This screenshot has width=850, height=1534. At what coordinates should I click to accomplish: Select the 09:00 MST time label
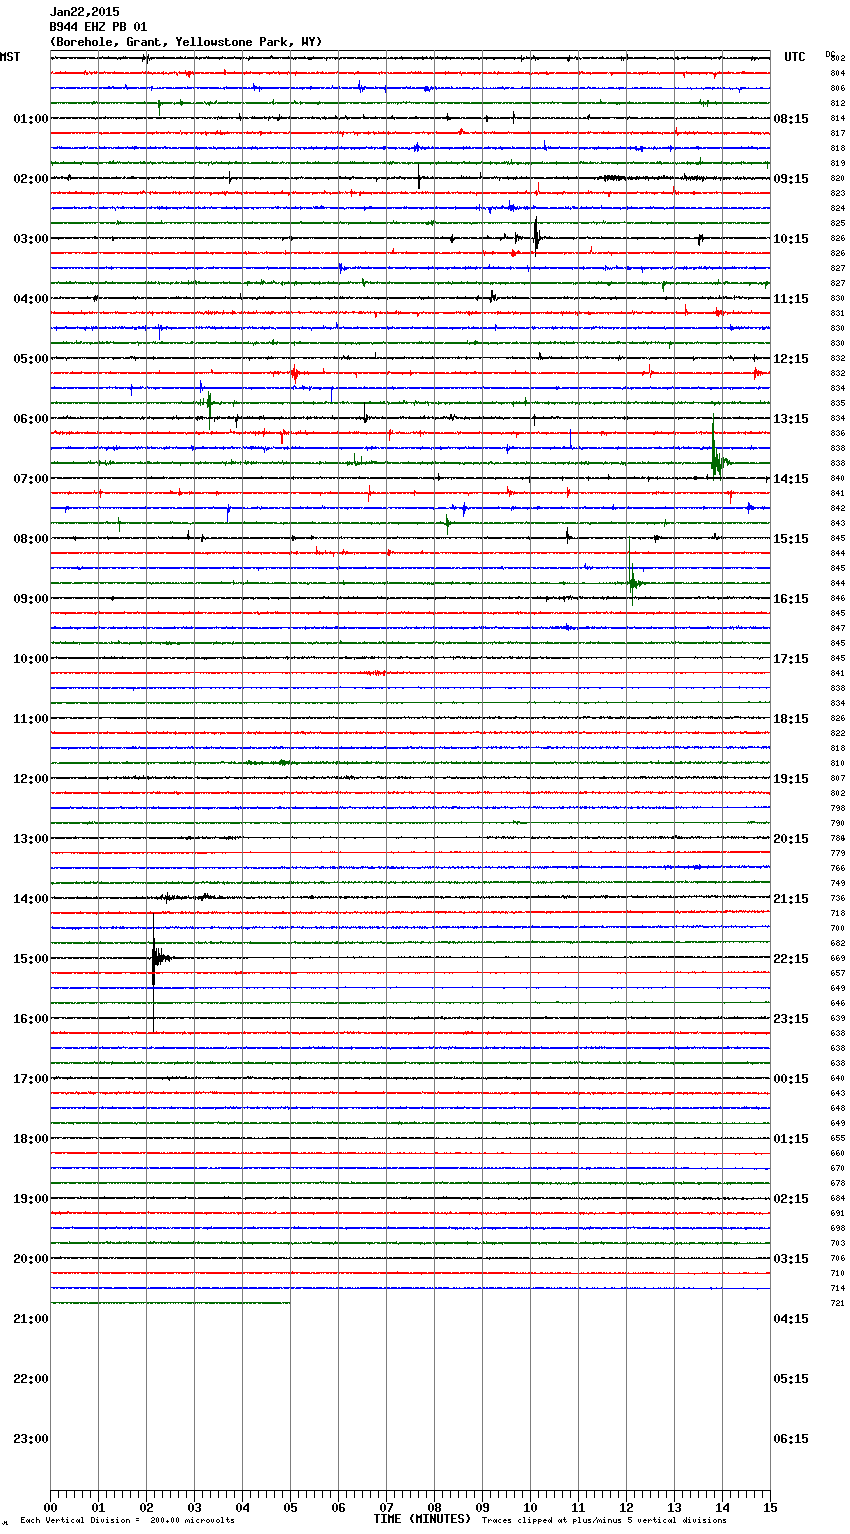(x=30, y=599)
